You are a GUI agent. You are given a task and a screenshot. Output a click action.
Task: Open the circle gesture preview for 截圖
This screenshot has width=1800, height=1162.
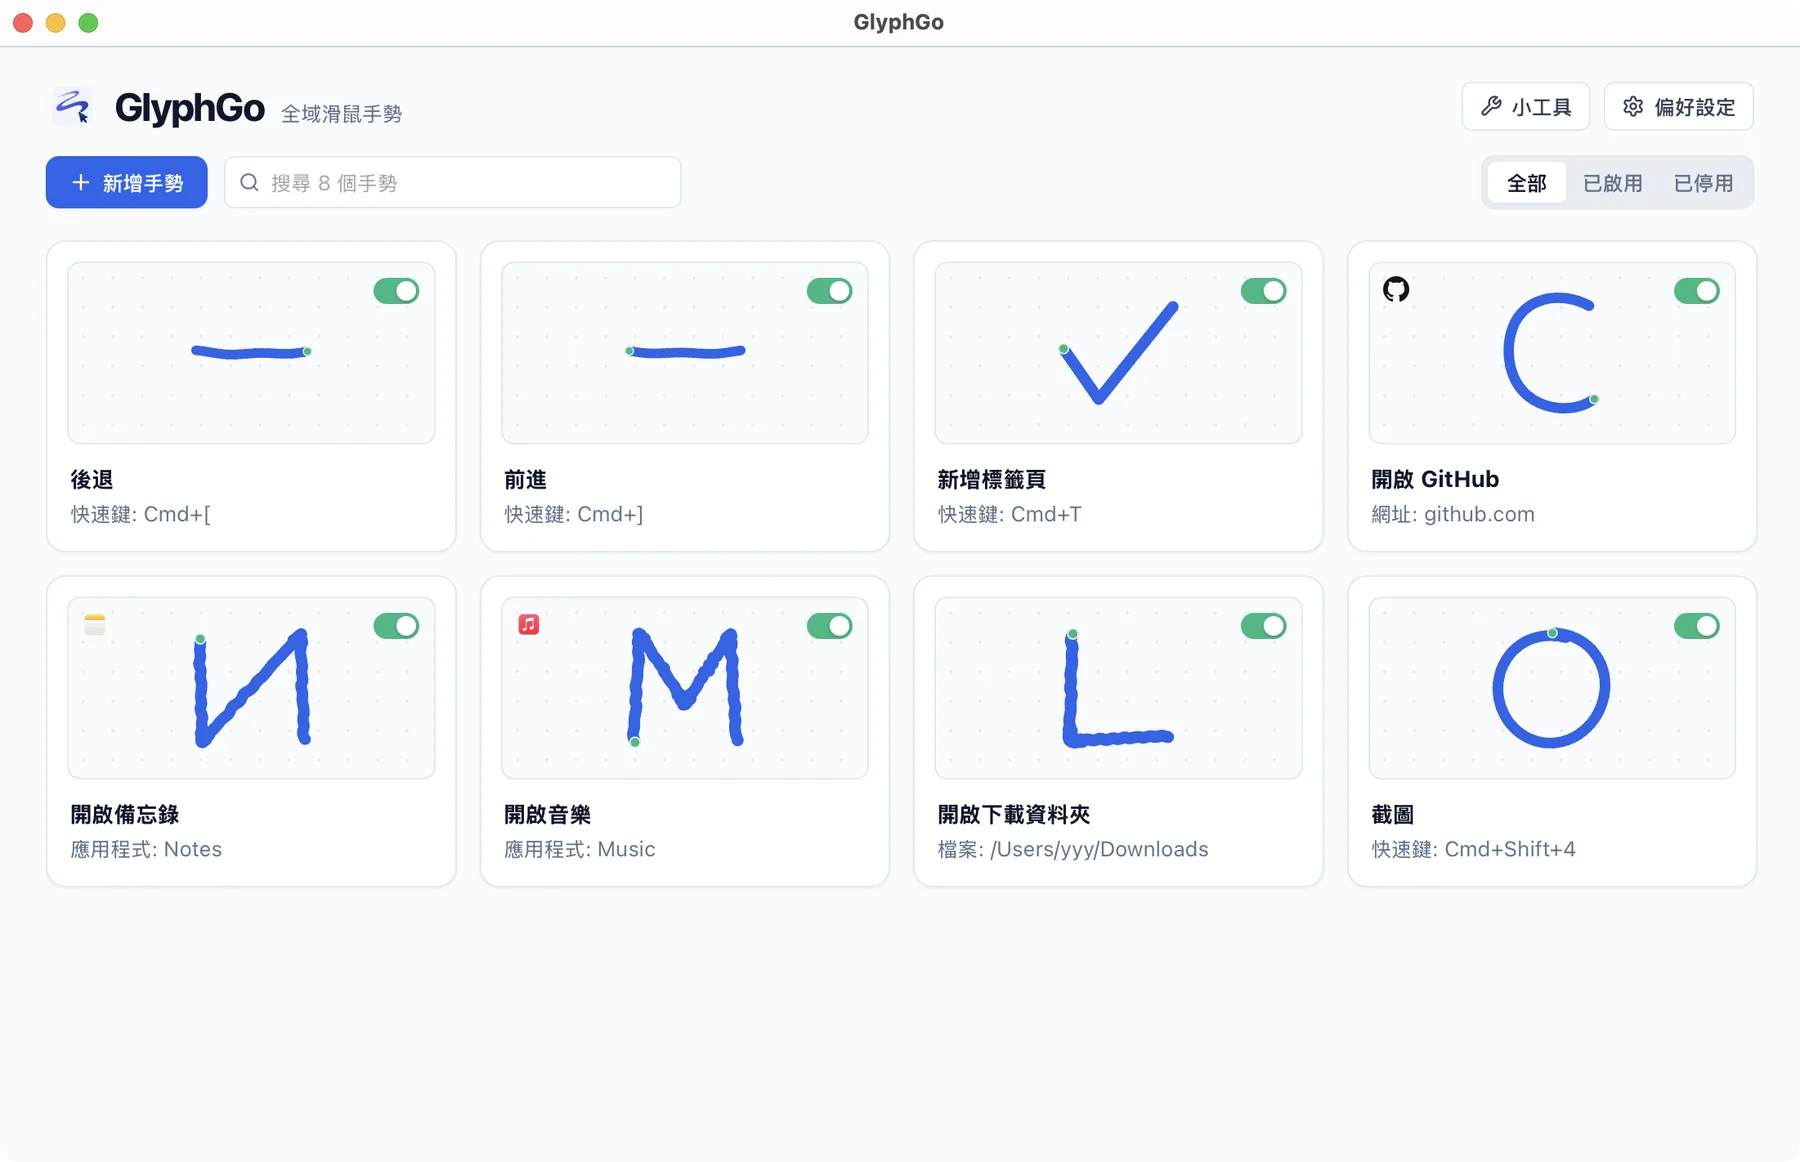(x=1552, y=688)
